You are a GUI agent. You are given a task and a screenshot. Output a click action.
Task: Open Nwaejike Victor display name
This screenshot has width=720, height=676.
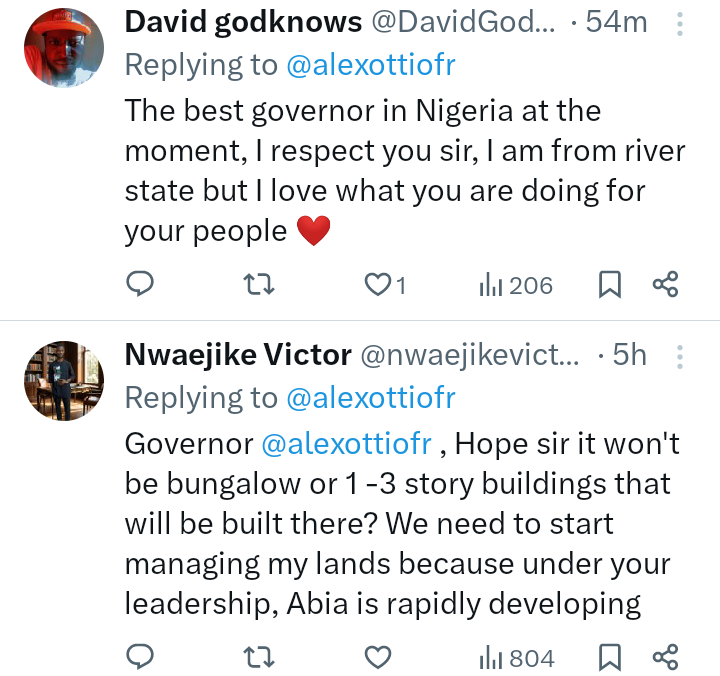pos(238,354)
